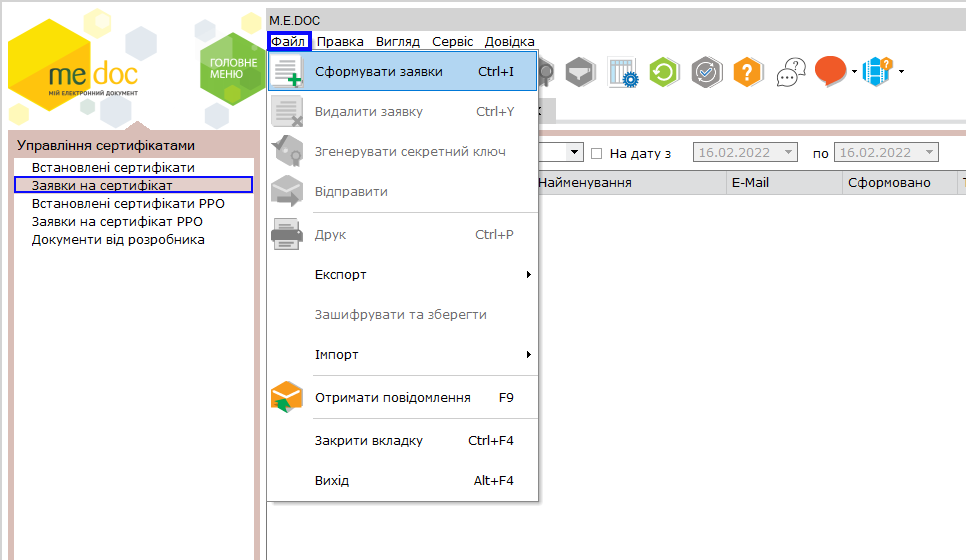Open dropdown arrow next to film-strip icon
The image size is (966, 560).
click(x=901, y=72)
